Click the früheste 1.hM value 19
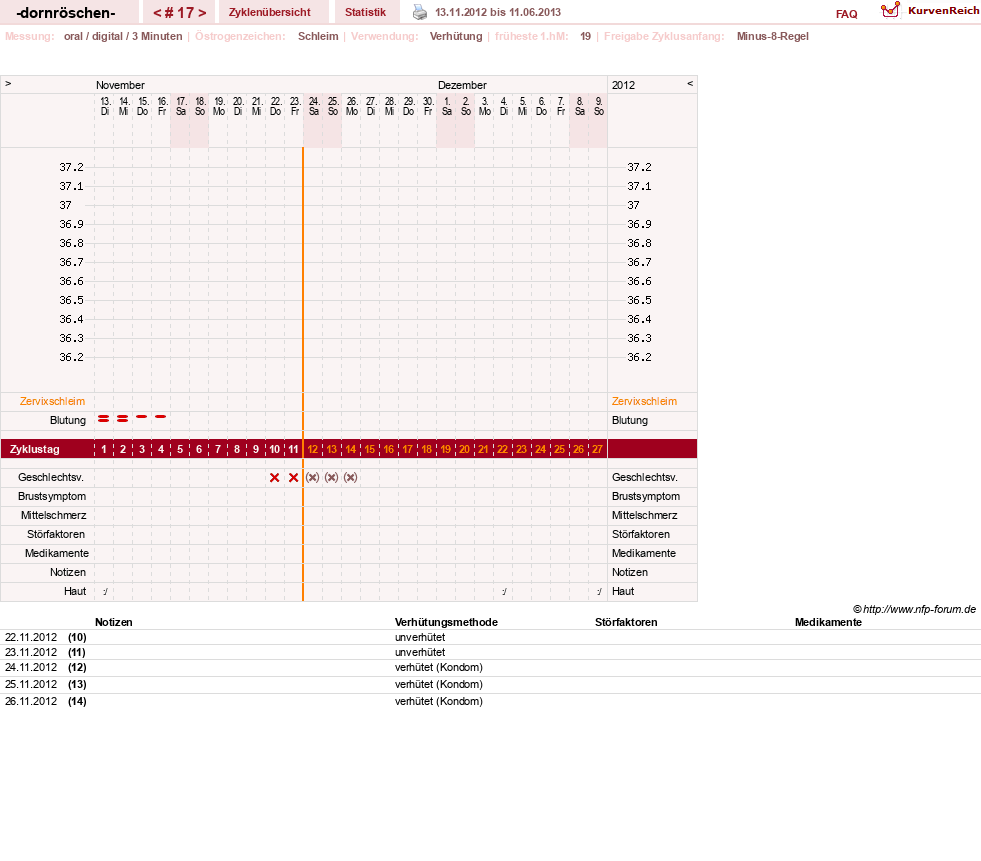This screenshot has width=981, height=861. [586, 36]
